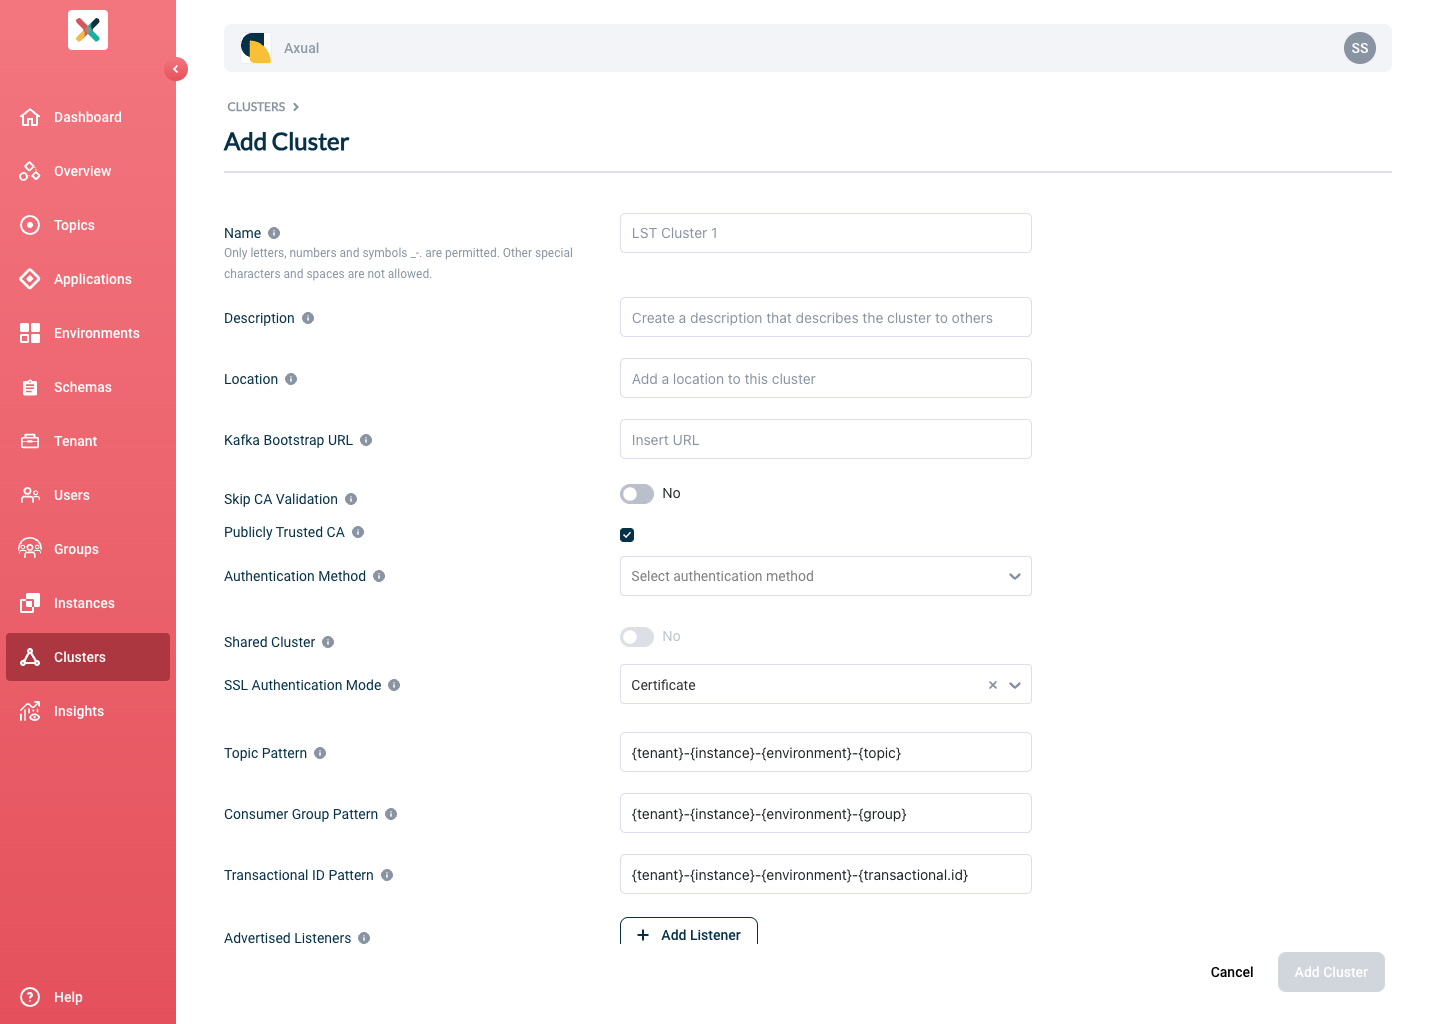The width and height of the screenshot is (1440, 1024).
Task: Cancel adding the cluster
Action: coord(1232,972)
